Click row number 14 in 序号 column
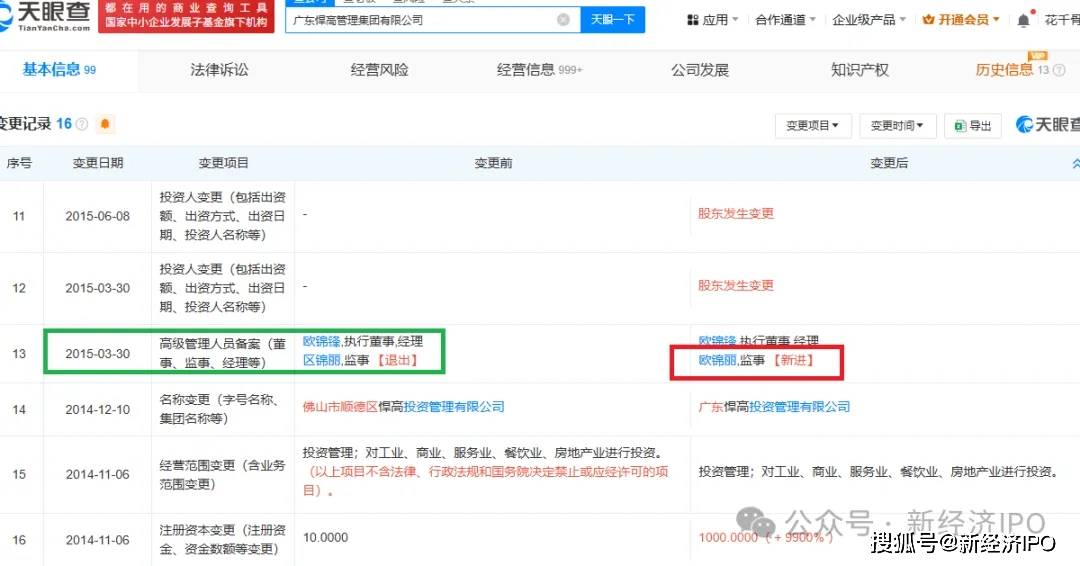 (x=19, y=410)
